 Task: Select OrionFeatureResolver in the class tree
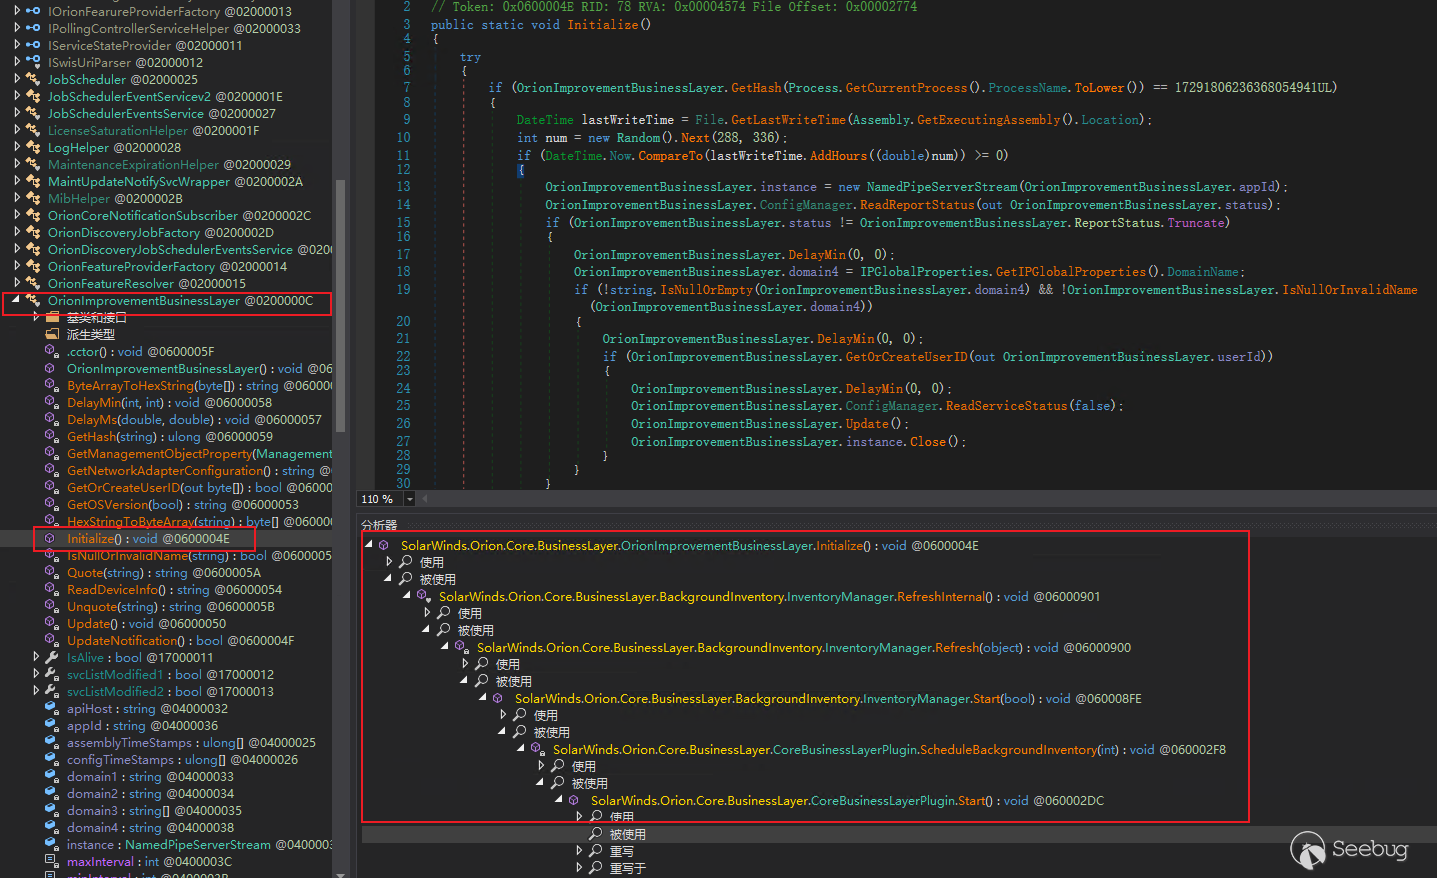click(110, 284)
